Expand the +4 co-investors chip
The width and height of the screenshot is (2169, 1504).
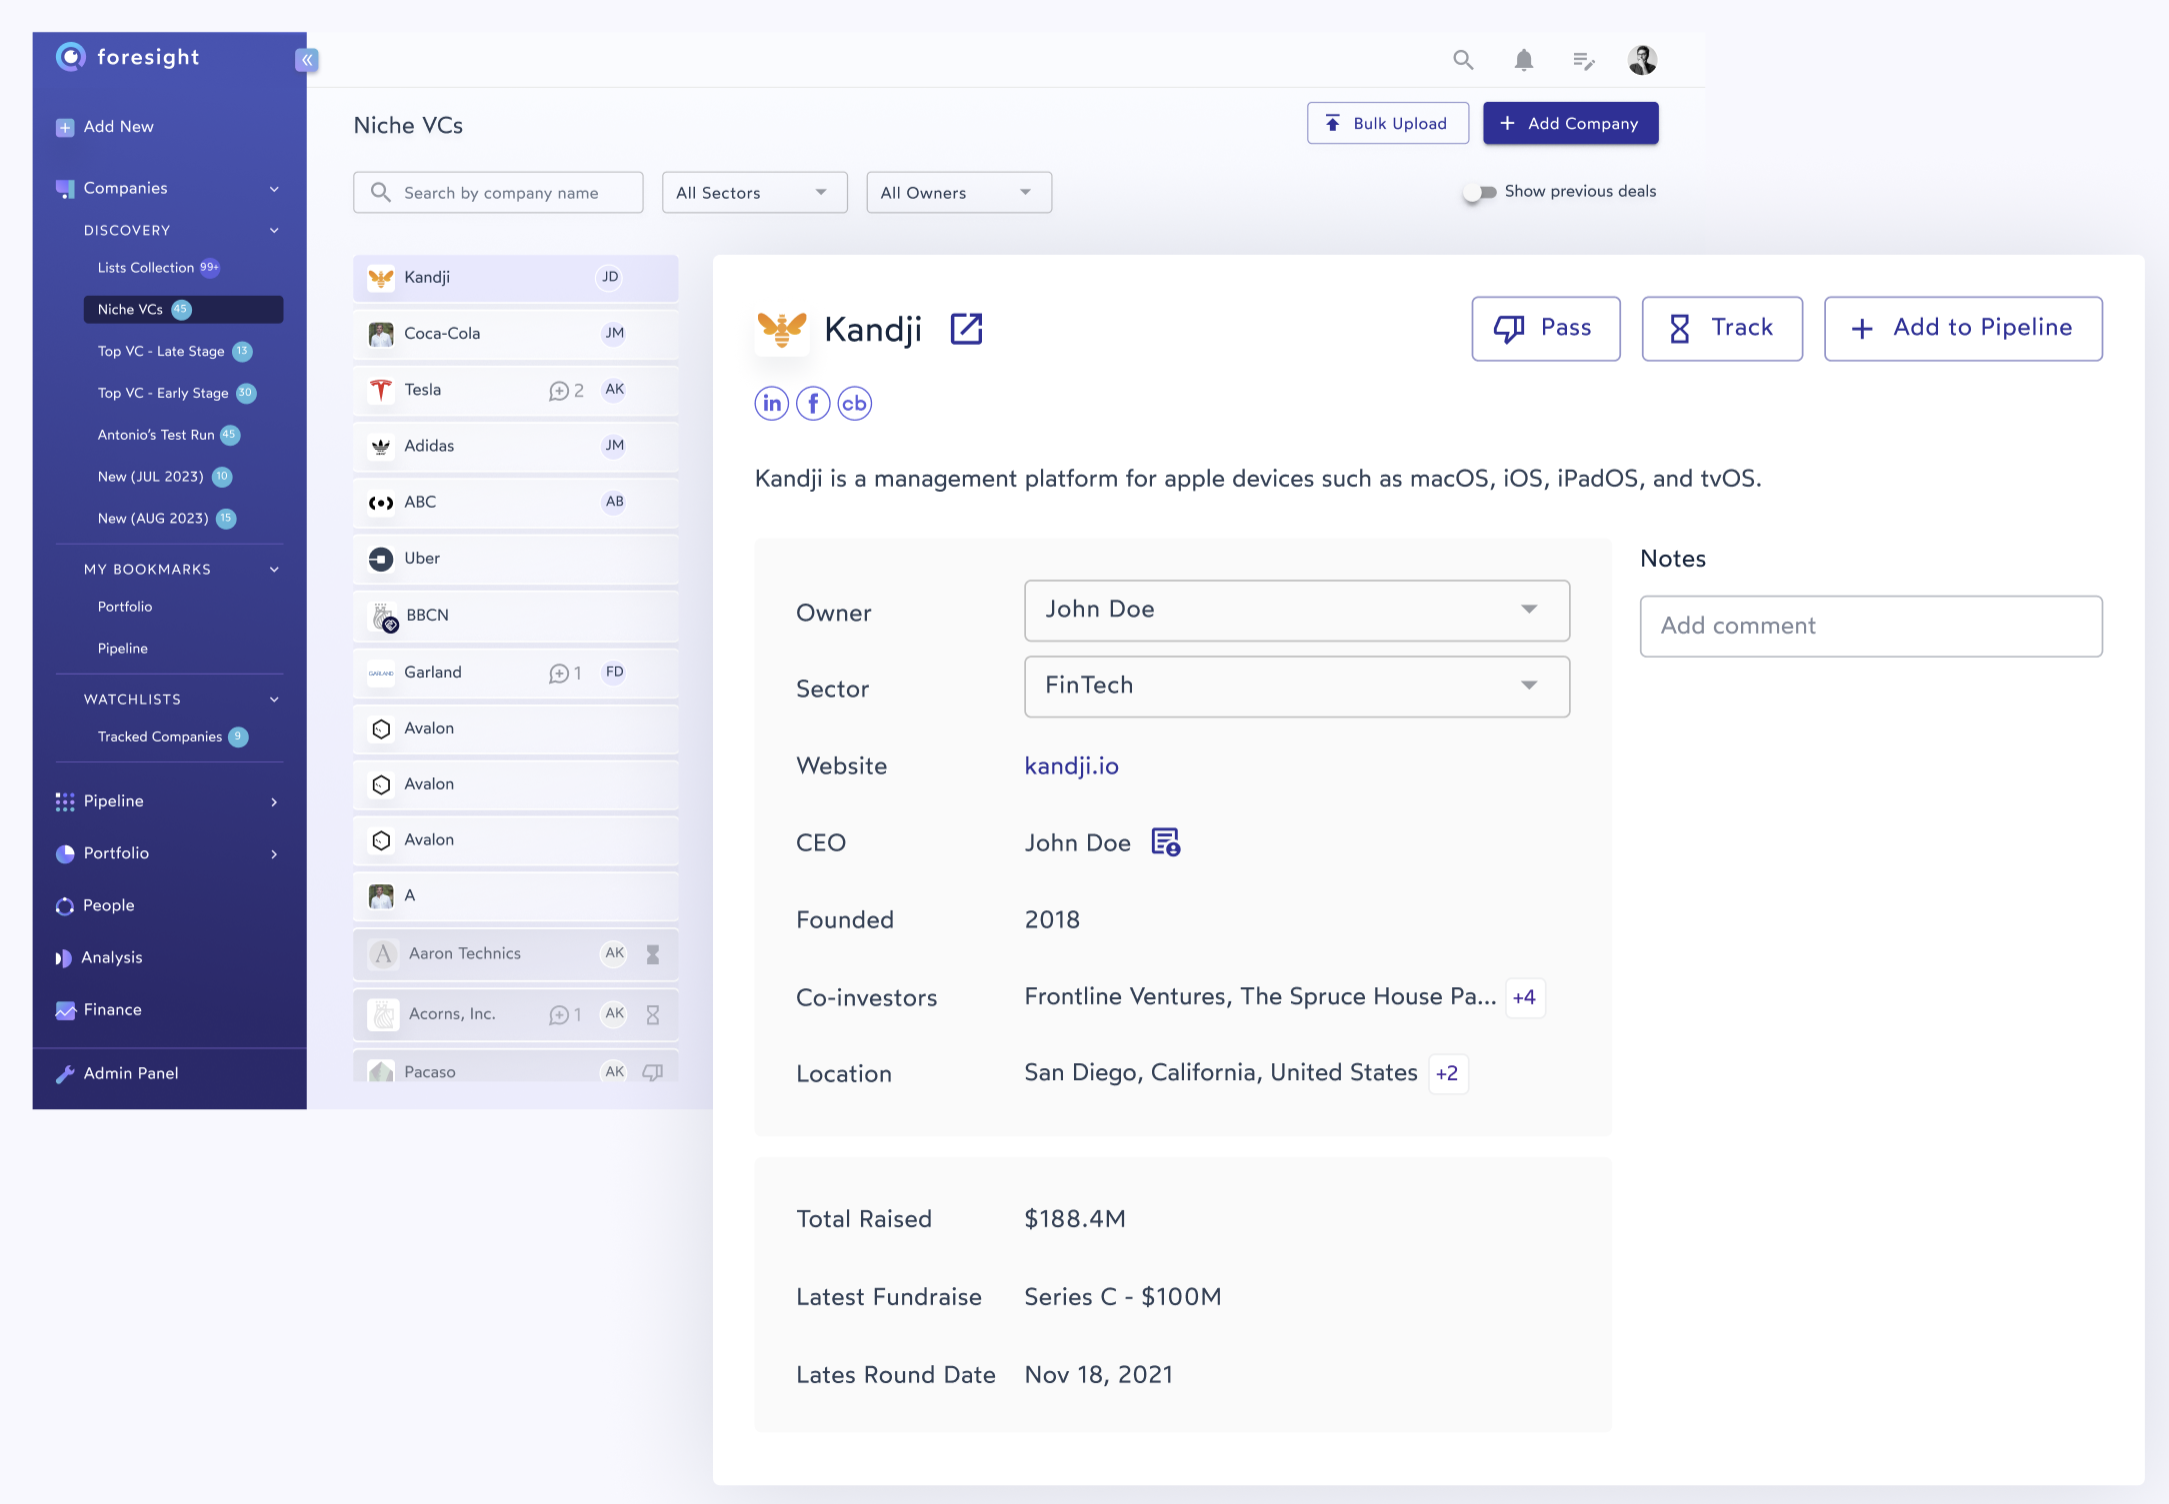click(x=1523, y=997)
